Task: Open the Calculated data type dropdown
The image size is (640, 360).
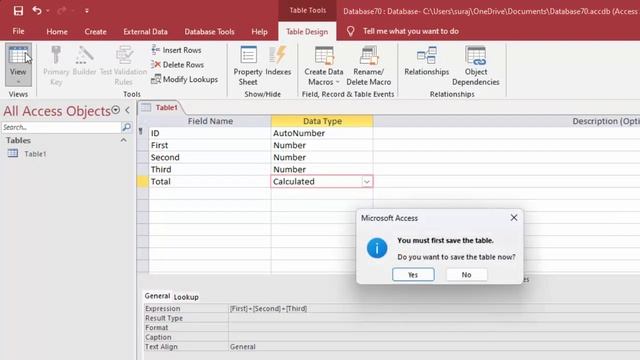Action: click(x=367, y=182)
